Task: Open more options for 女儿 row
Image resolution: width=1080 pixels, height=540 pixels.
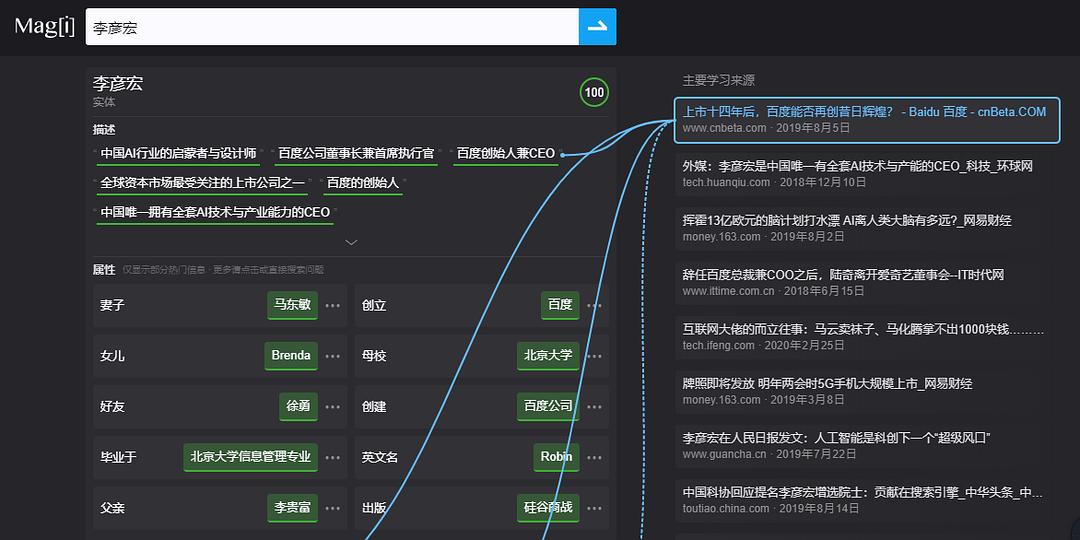Action: pyautogui.click(x=333, y=356)
